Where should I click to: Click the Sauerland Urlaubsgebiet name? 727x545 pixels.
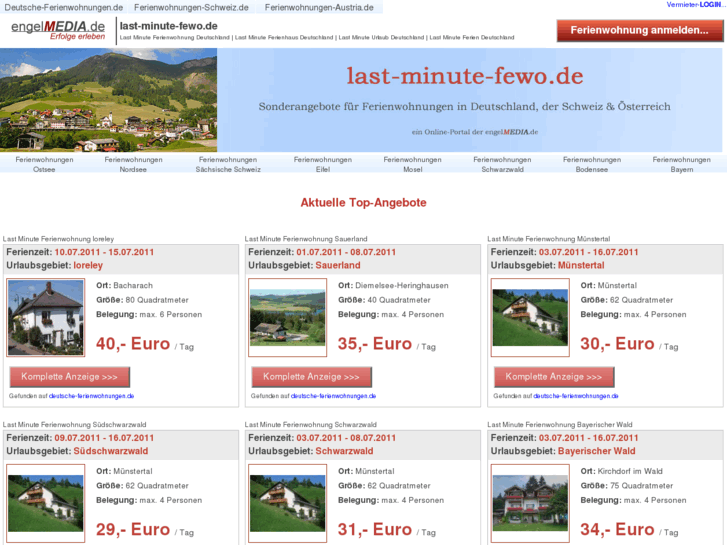pos(338,265)
